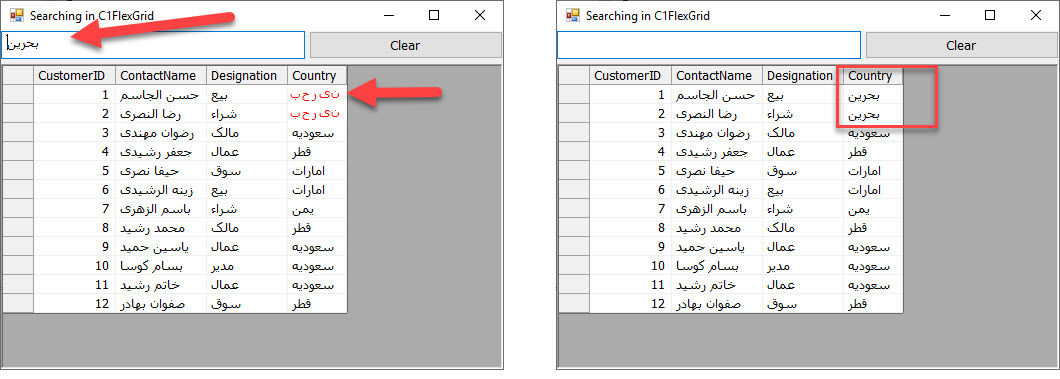Select the Country column header in right grid
The width and height of the screenshot is (1060, 379).
point(873,76)
